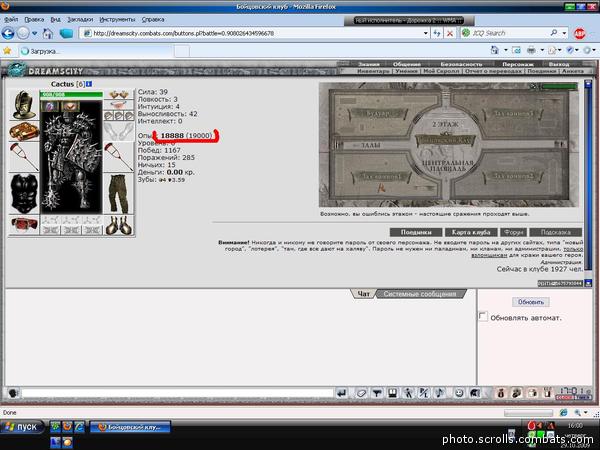Click the Обновить button
Image resolution: width=600 pixels, height=450 pixels.
point(531,302)
